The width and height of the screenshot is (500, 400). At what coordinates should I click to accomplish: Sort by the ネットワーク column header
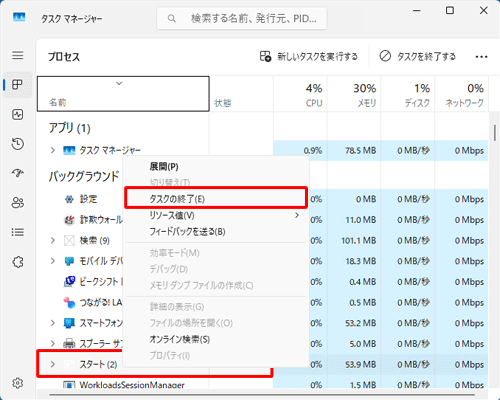tap(462, 95)
